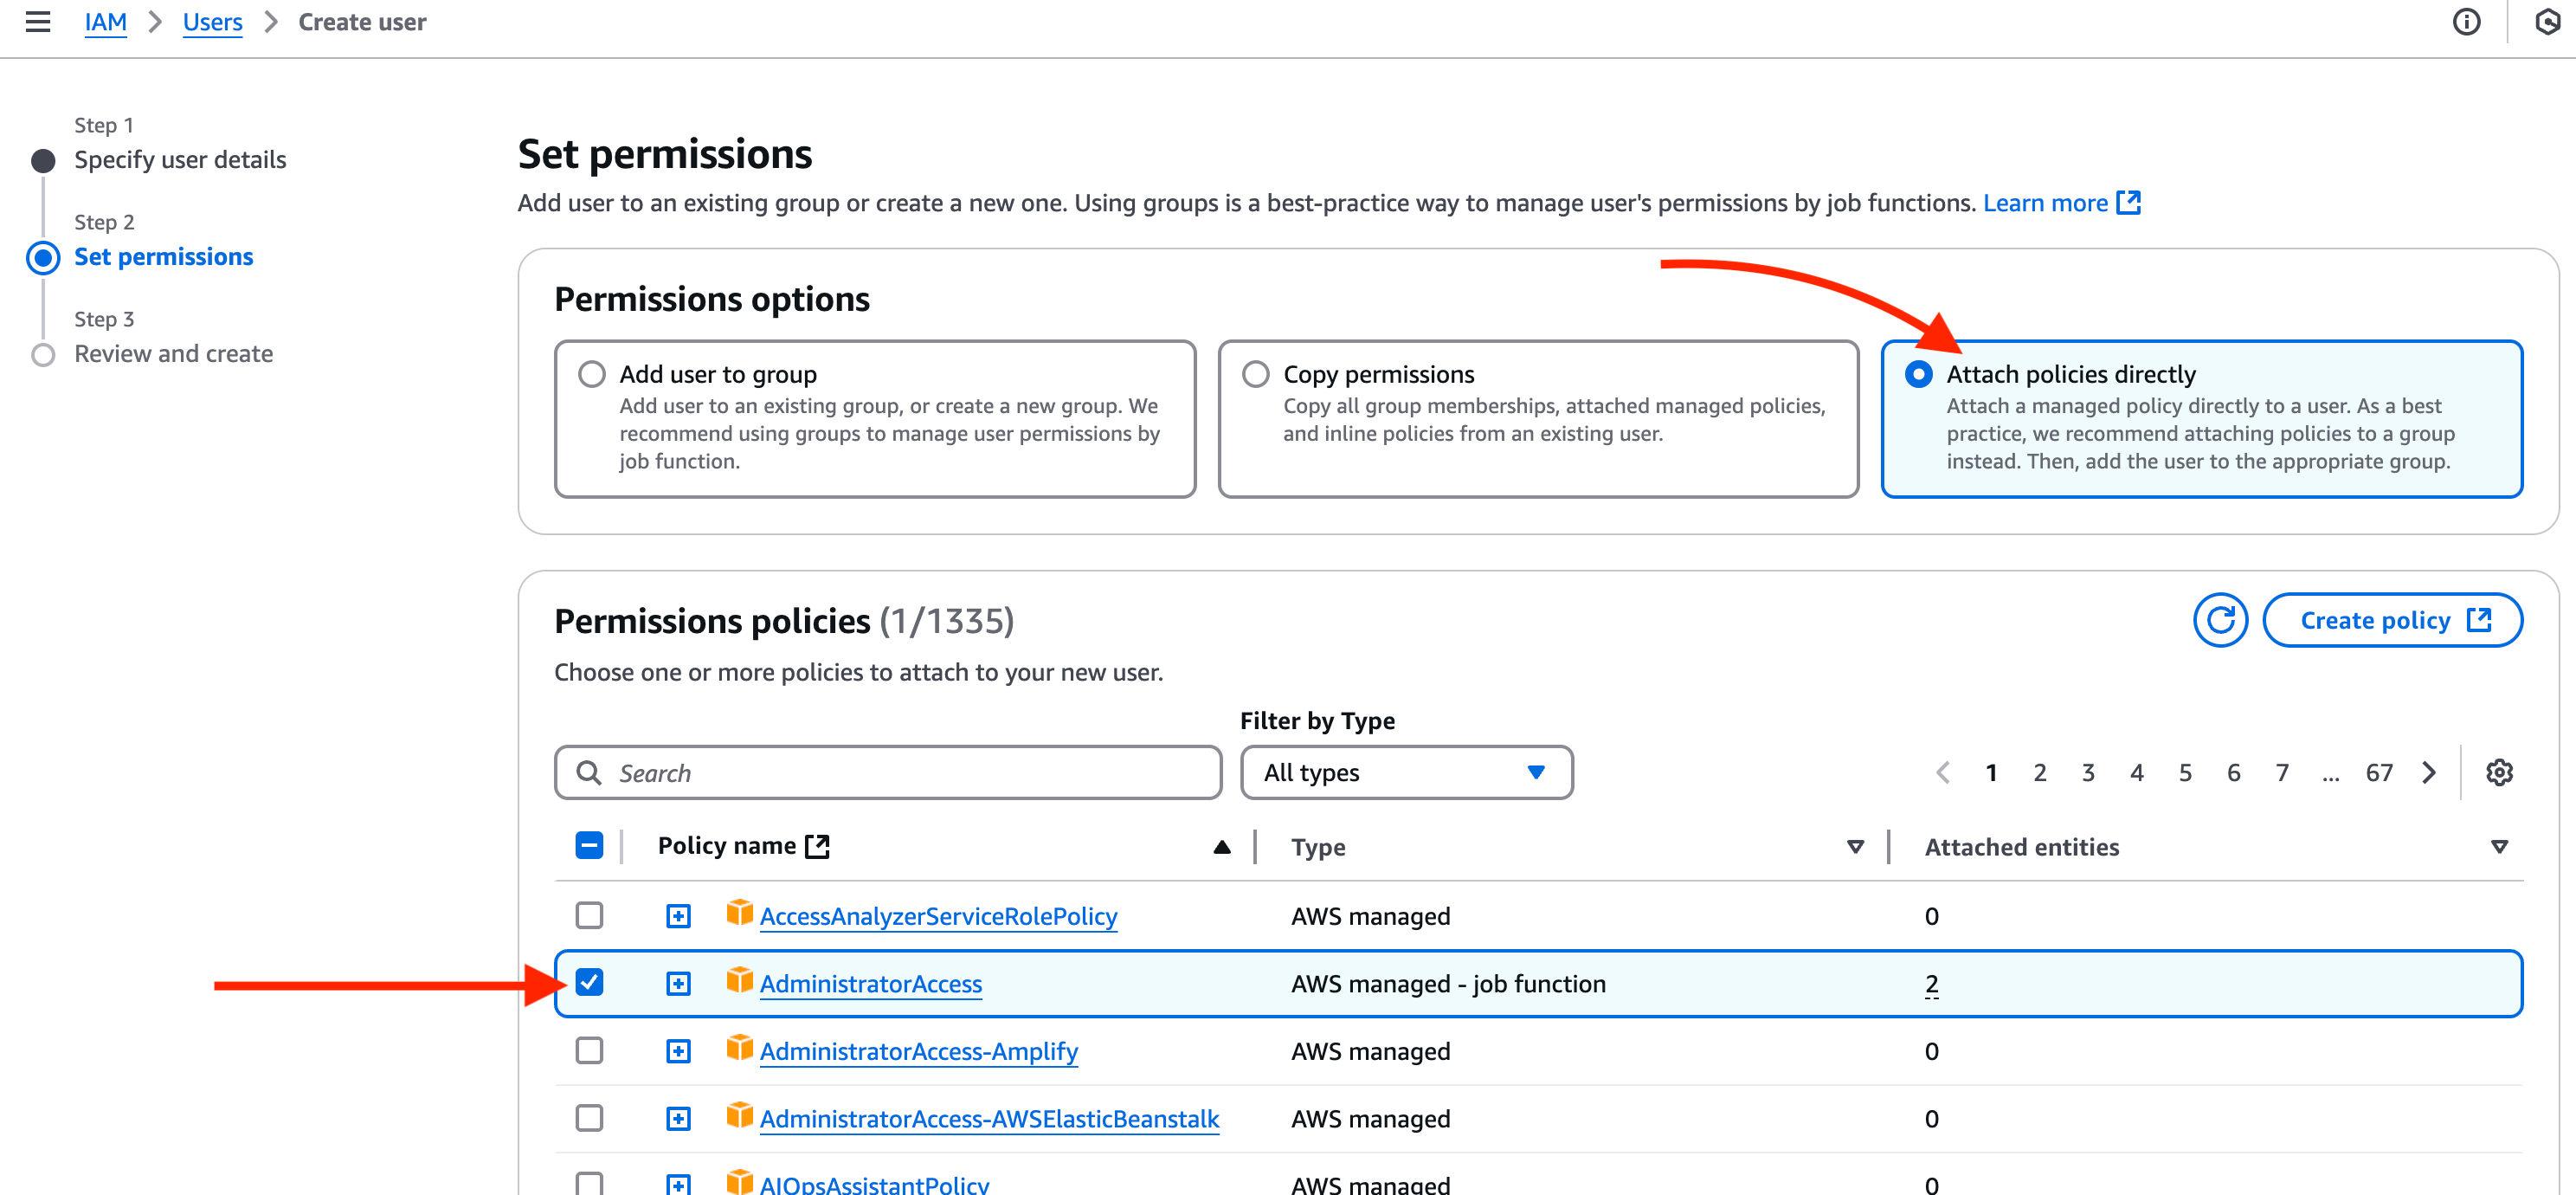
Task: Check the AccessAnalyzerServiceRolePolicy checkbox
Action: point(590,916)
